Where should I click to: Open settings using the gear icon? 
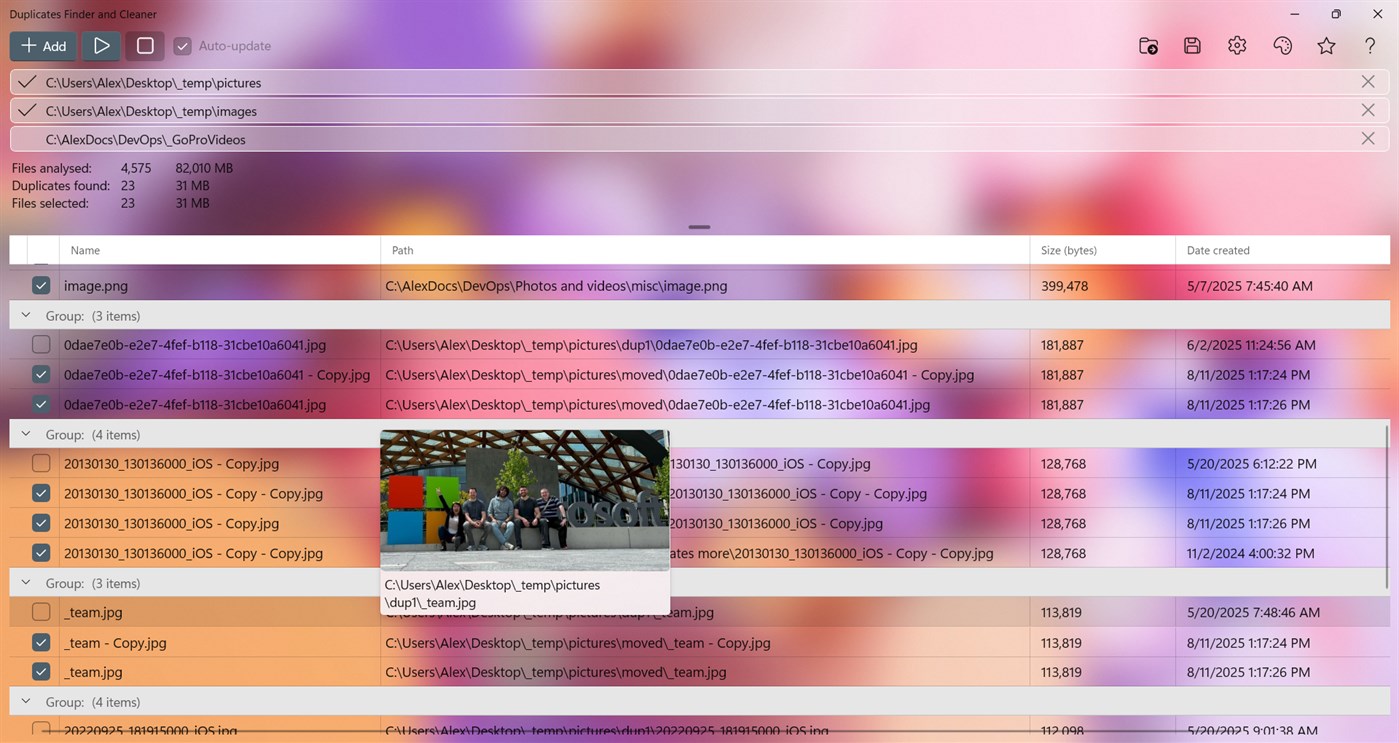[x=1237, y=45]
